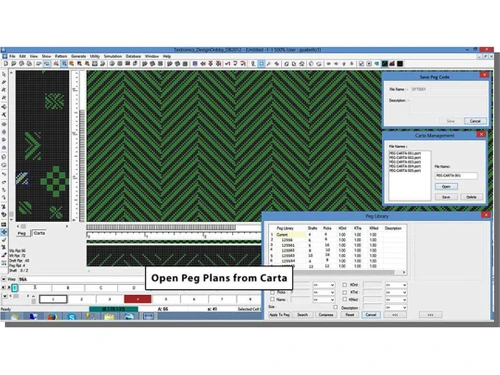Select the striped circle pattern thumbnail
This screenshot has width=500, height=375.
pyautogui.click(x=25, y=208)
